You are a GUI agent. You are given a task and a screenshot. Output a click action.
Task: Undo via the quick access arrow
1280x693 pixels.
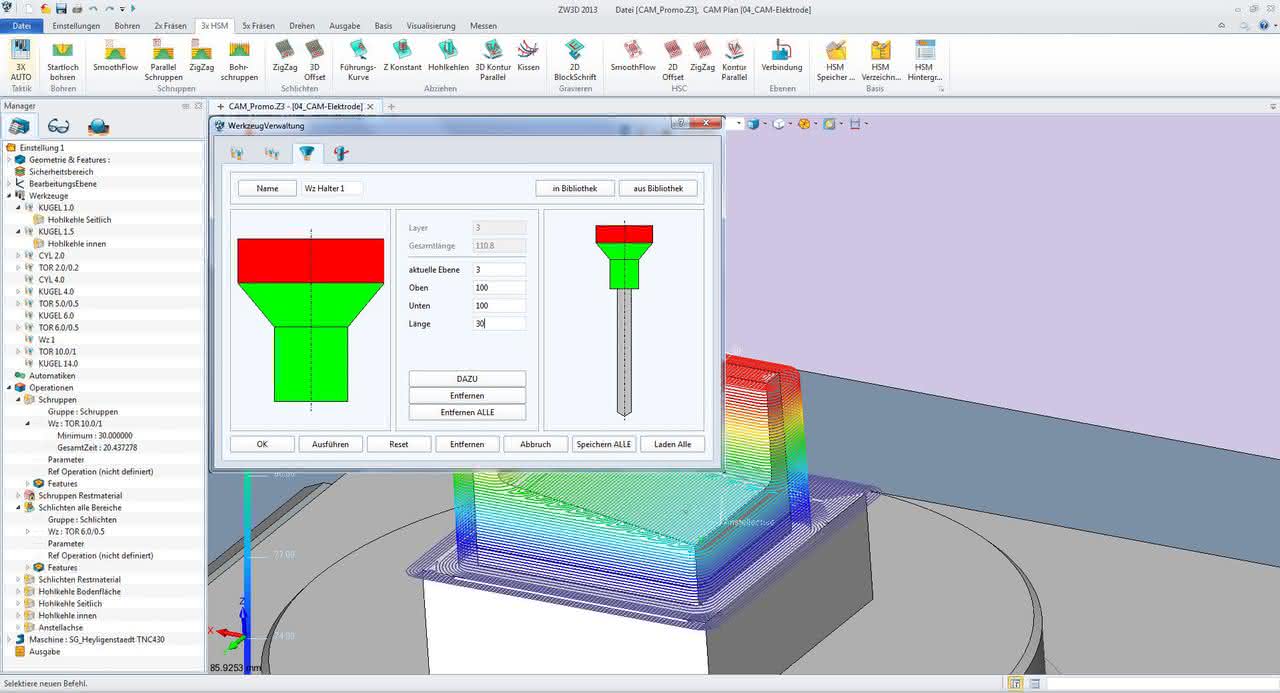[x=94, y=8]
